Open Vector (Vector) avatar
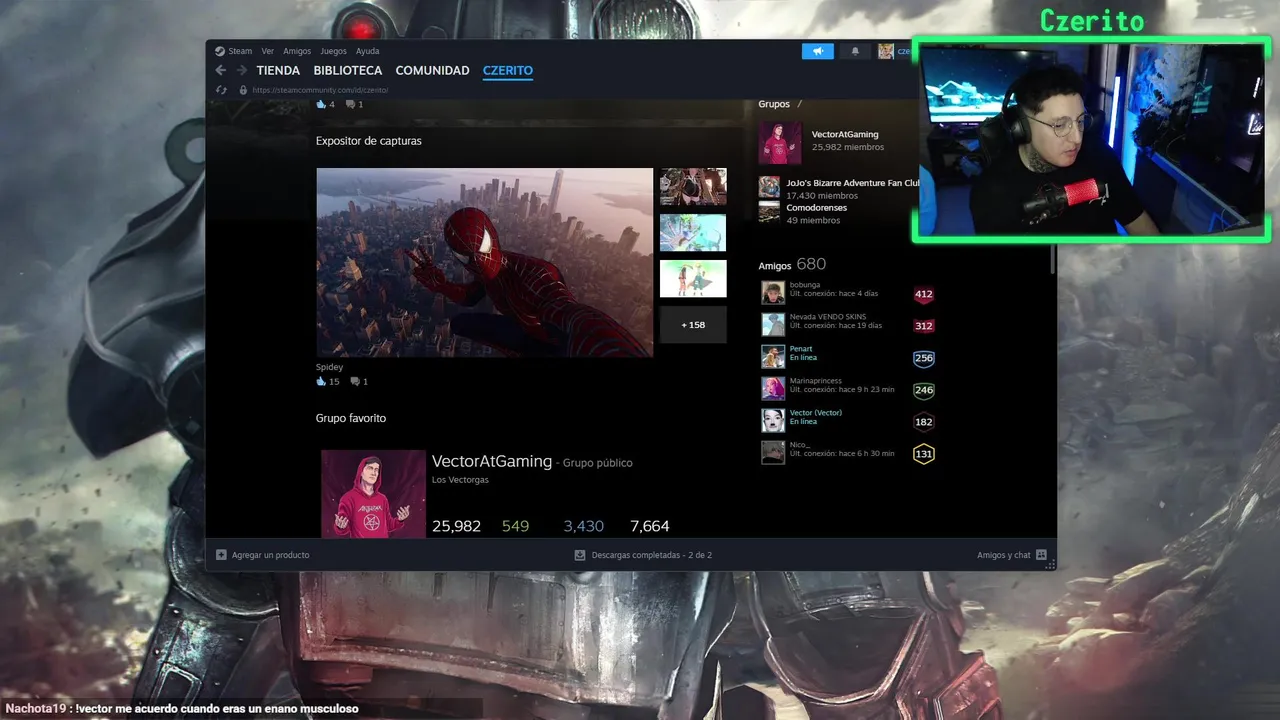 tap(773, 420)
